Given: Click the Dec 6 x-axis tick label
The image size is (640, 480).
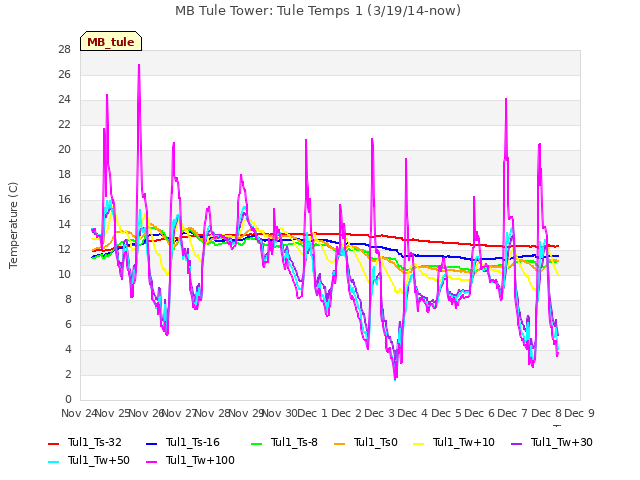Looking at the screenshot, I should [479, 413].
